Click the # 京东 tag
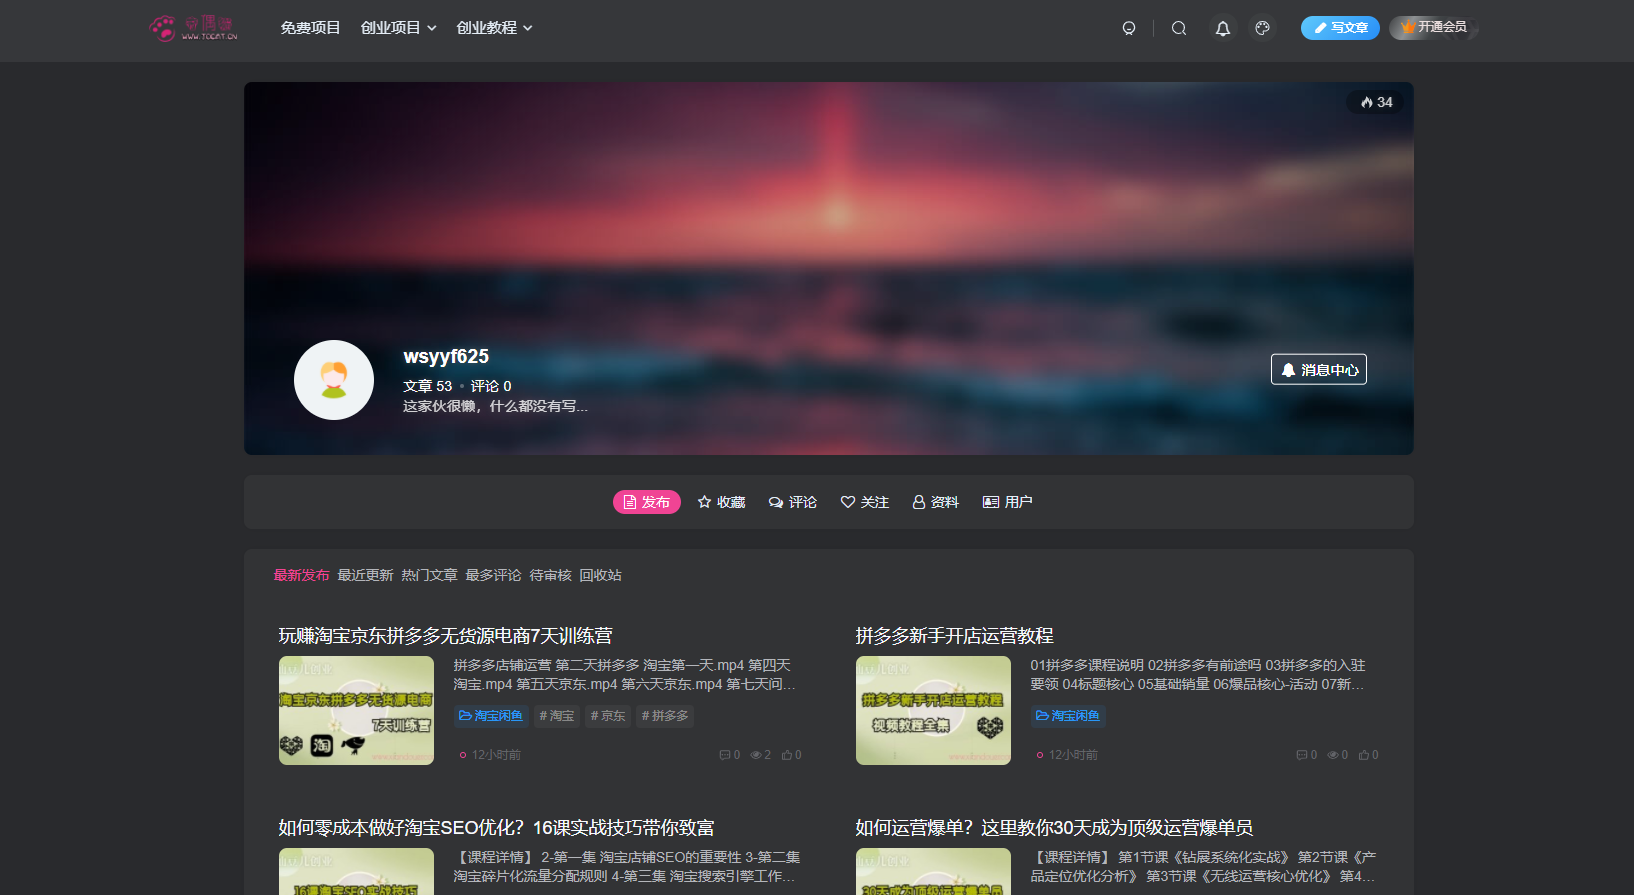The width and height of the screenshot is (1634, 895). [608, 716]
